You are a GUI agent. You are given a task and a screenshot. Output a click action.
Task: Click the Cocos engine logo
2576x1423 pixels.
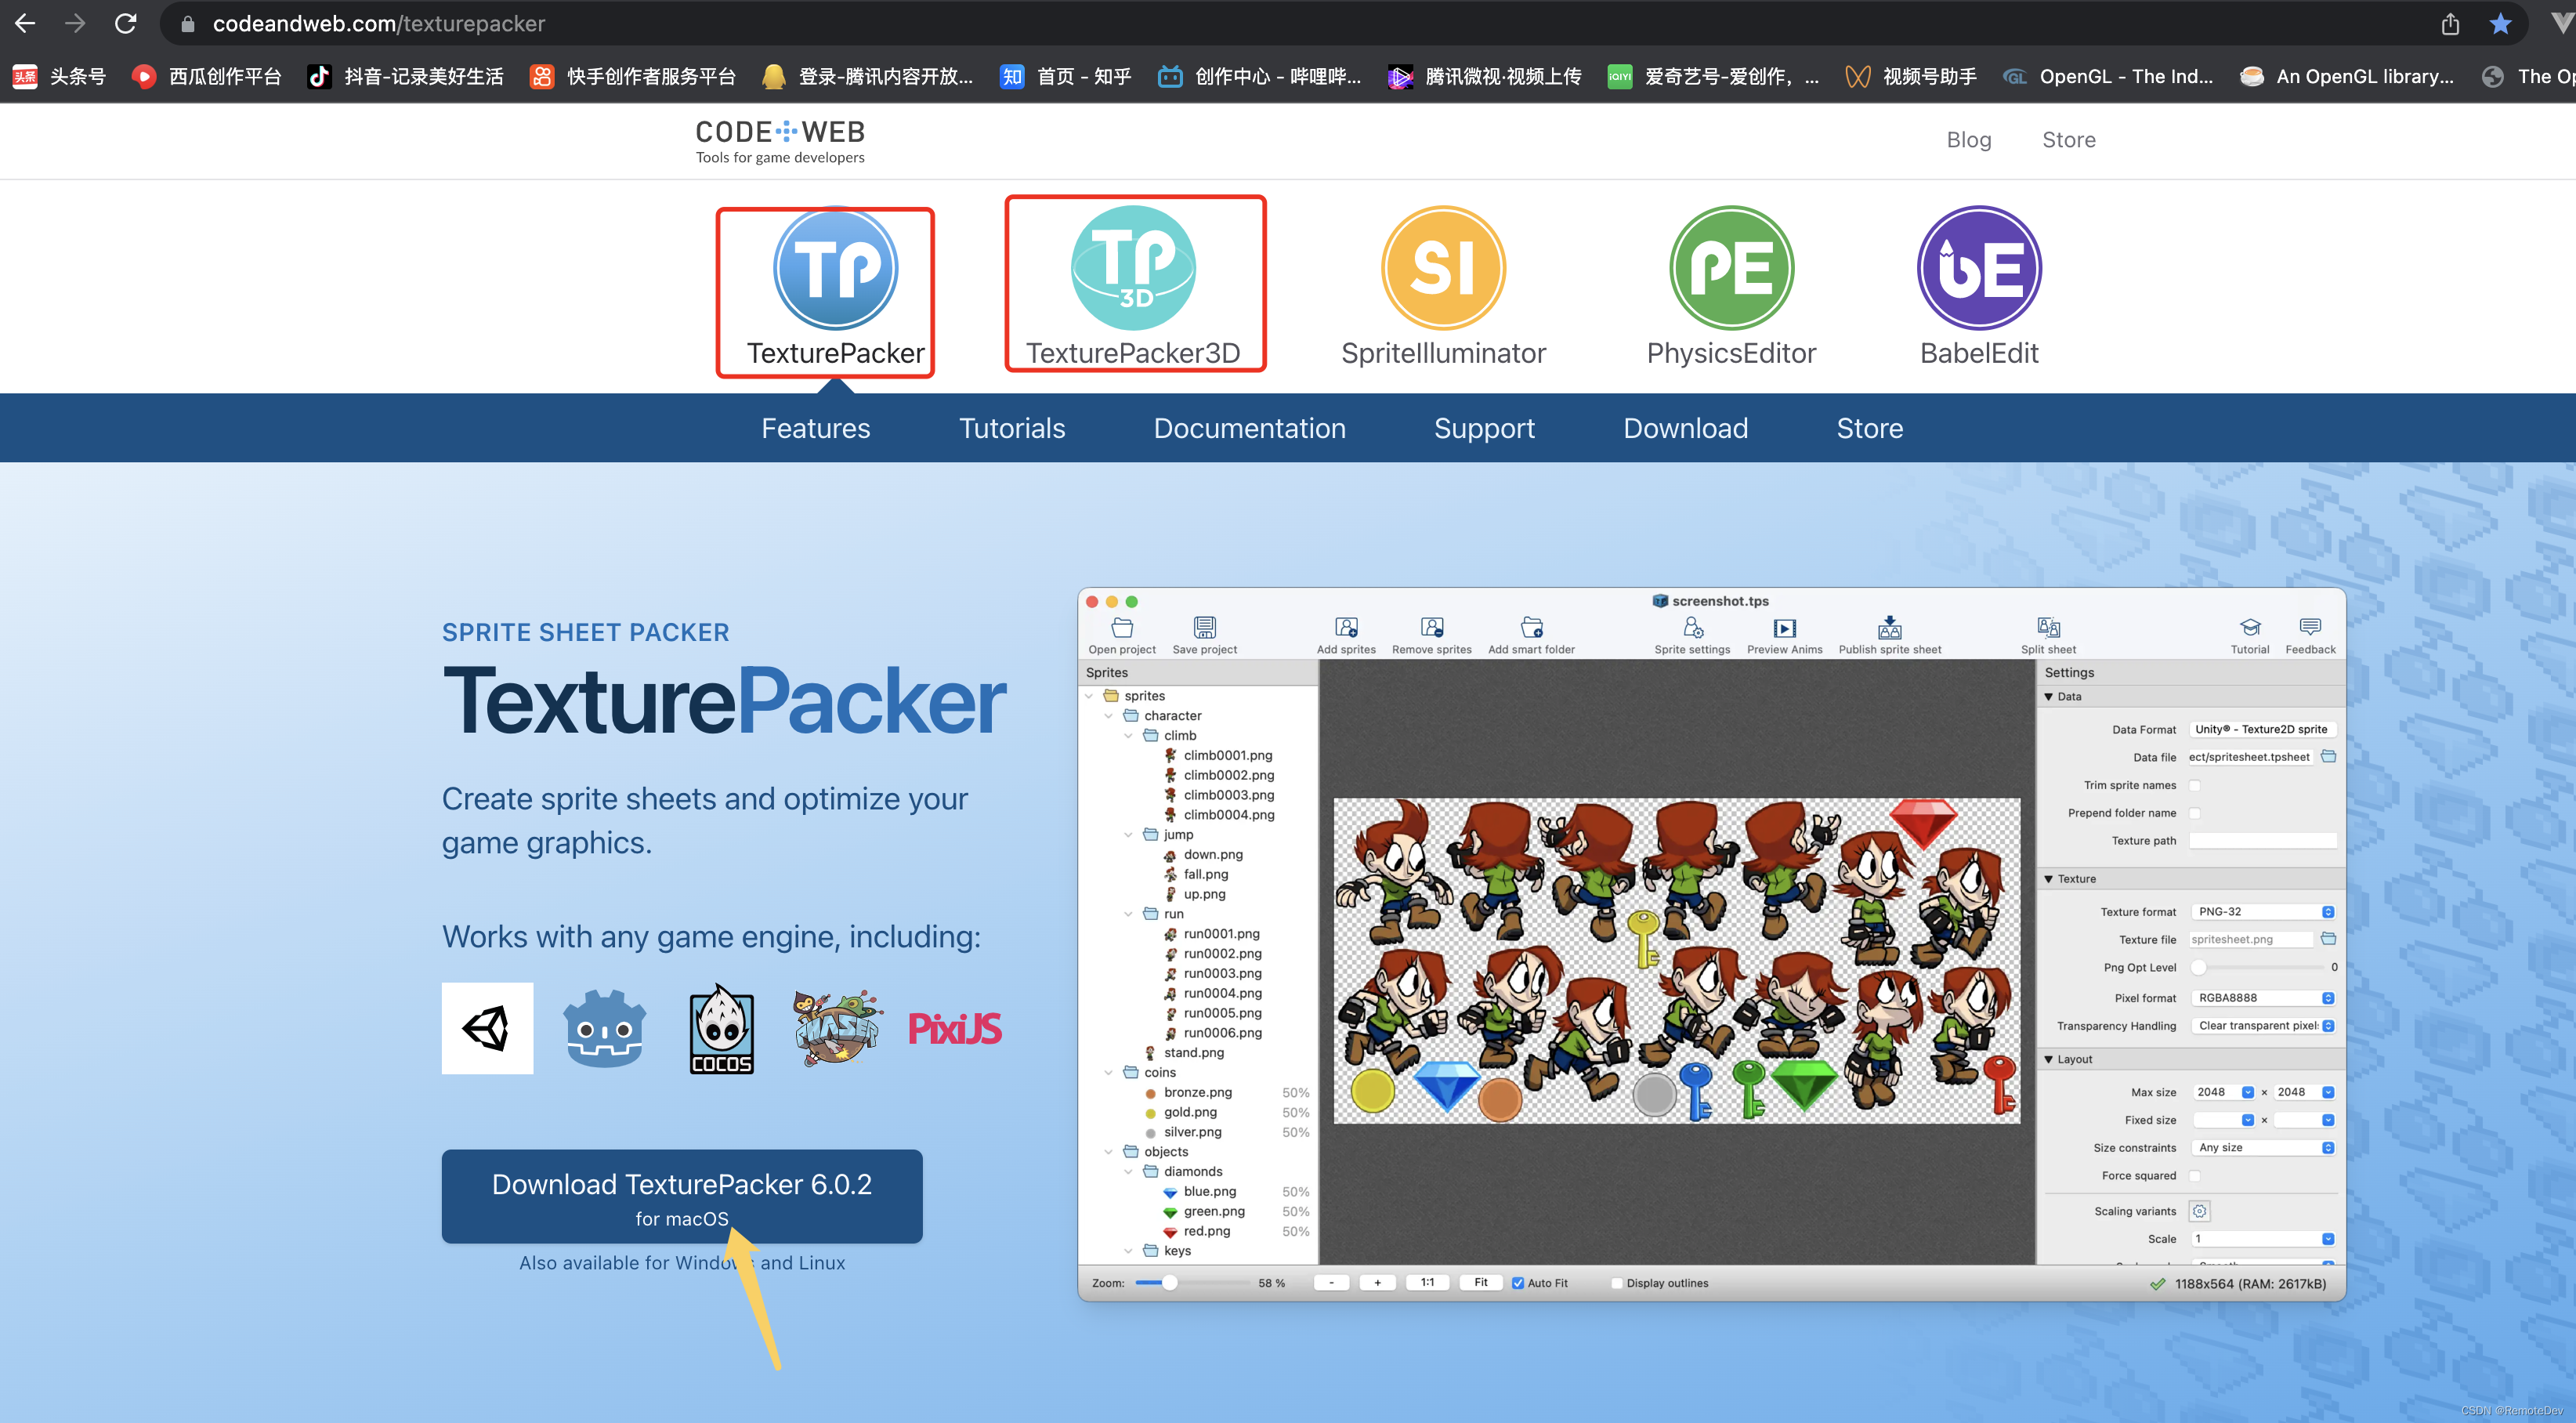pos(721,1028)
